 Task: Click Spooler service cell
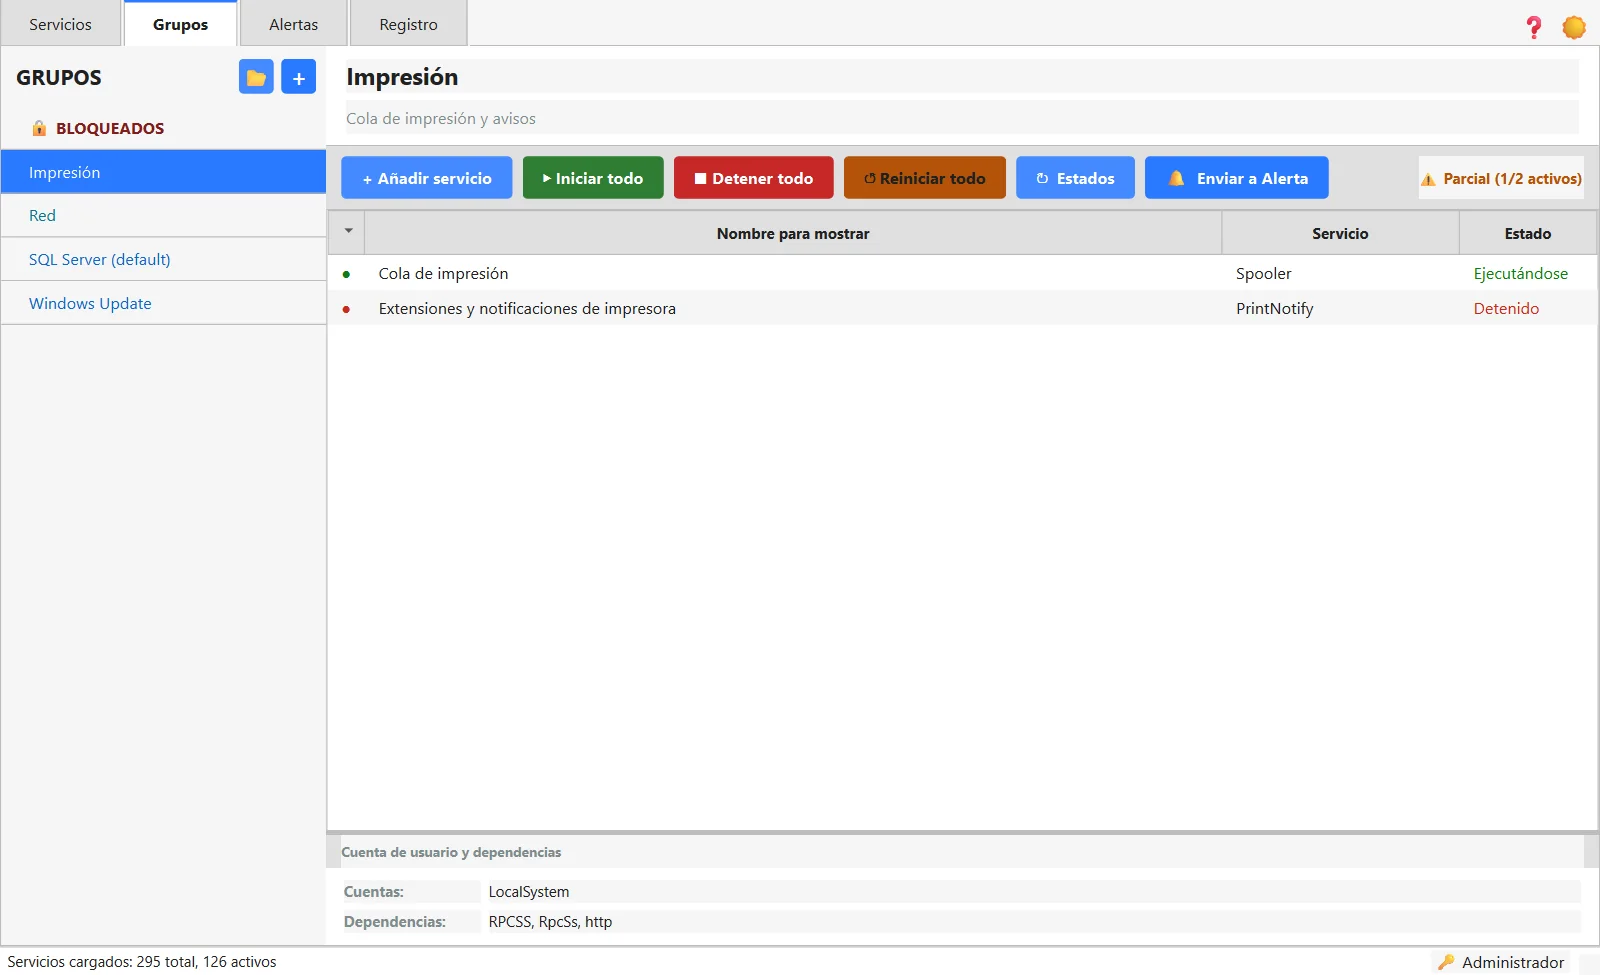(x=1264, y=274)
